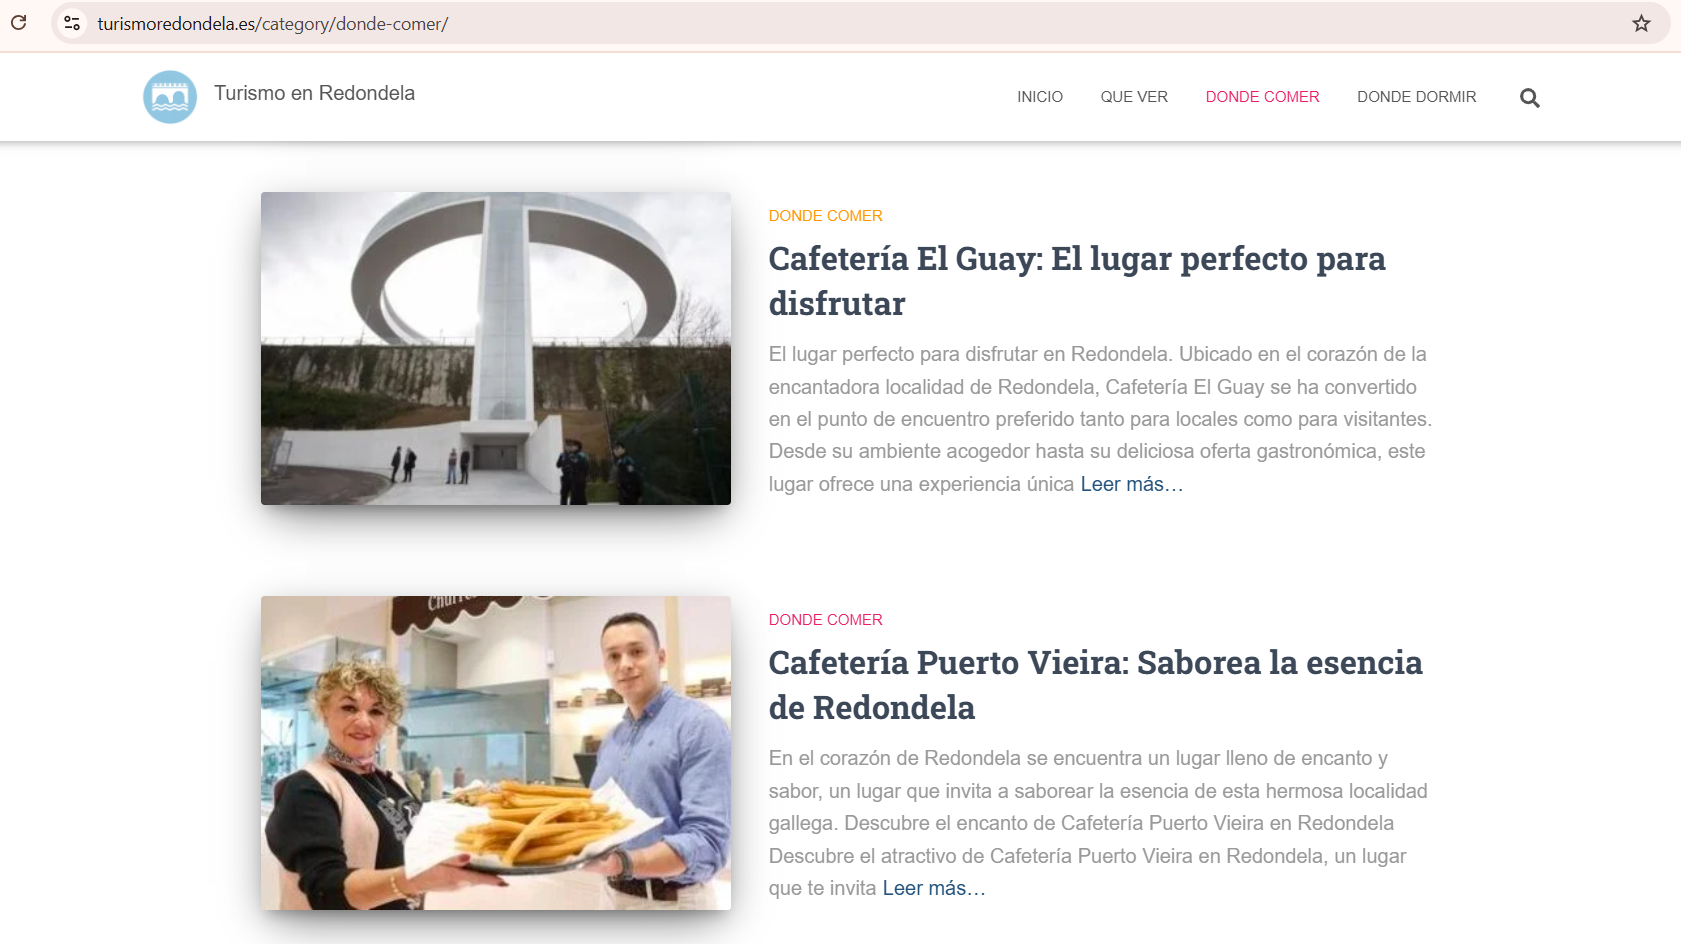
Task: Click the El Guay article excerpt text
Action: [x=1098, y=403]
